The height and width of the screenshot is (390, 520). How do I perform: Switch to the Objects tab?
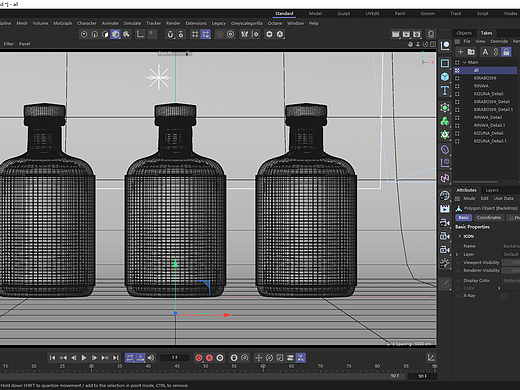click(464, 33)
